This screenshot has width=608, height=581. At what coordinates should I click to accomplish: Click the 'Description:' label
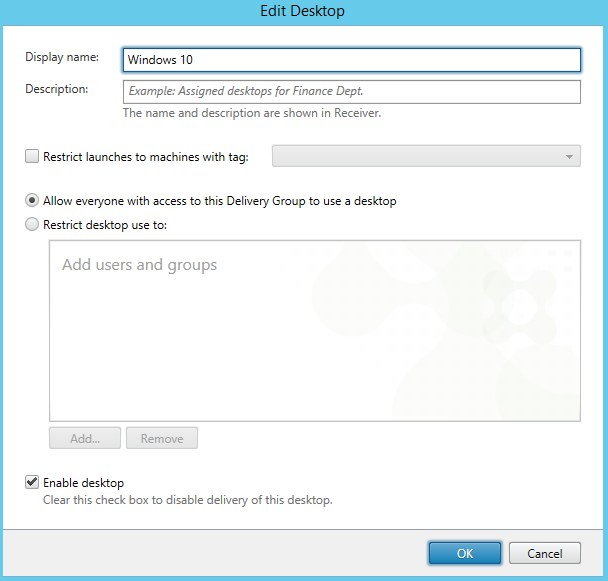57,89
